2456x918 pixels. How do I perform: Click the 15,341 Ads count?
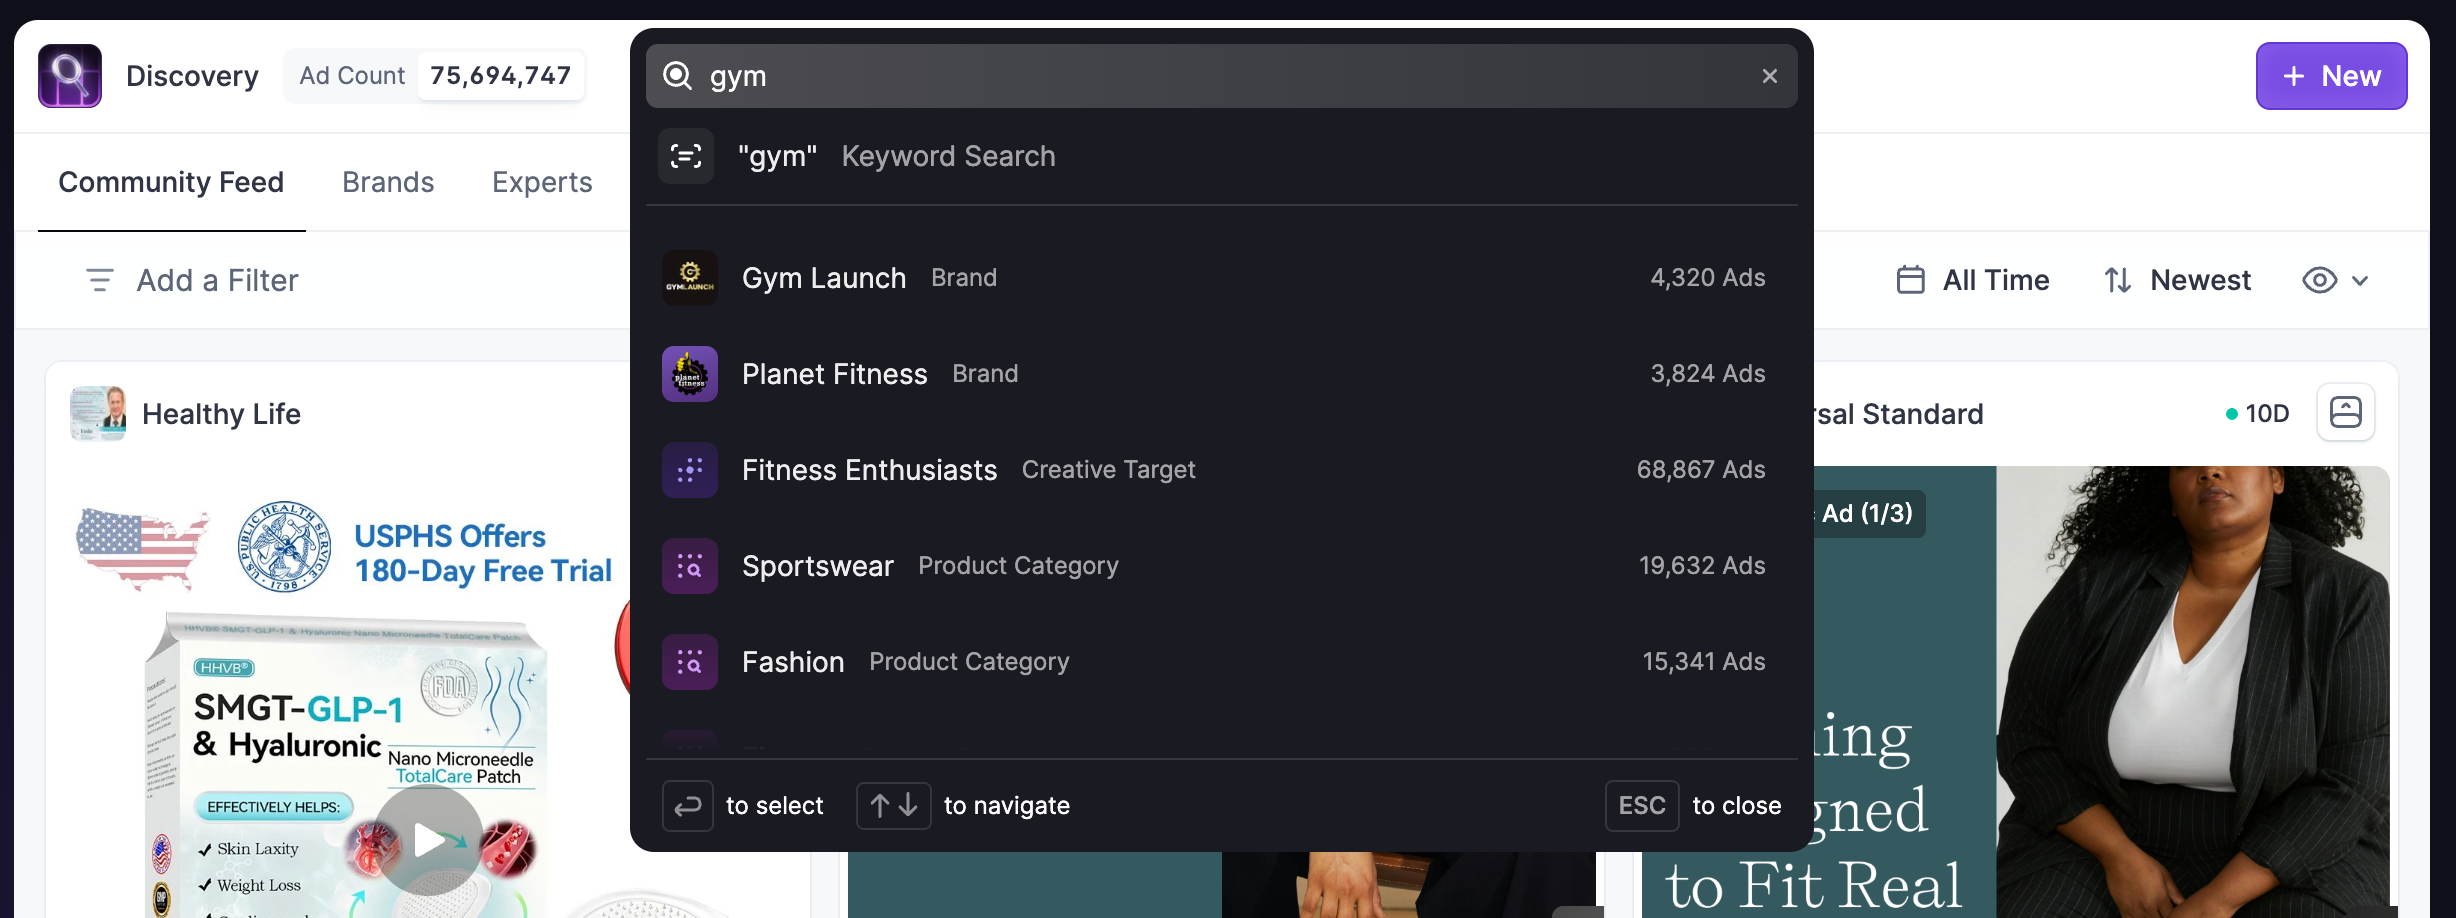pyautogui.click(x=1704, y=662)
